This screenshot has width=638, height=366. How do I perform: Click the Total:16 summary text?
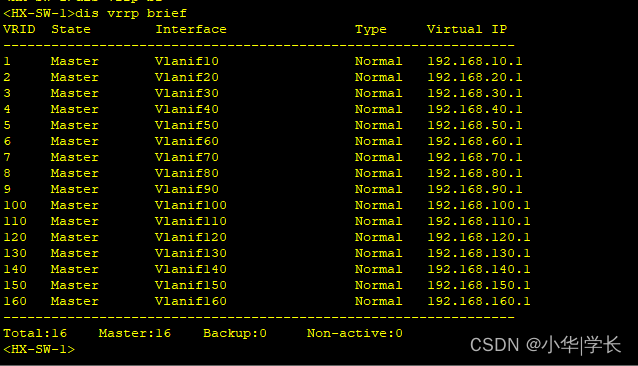tap(35, 333)
